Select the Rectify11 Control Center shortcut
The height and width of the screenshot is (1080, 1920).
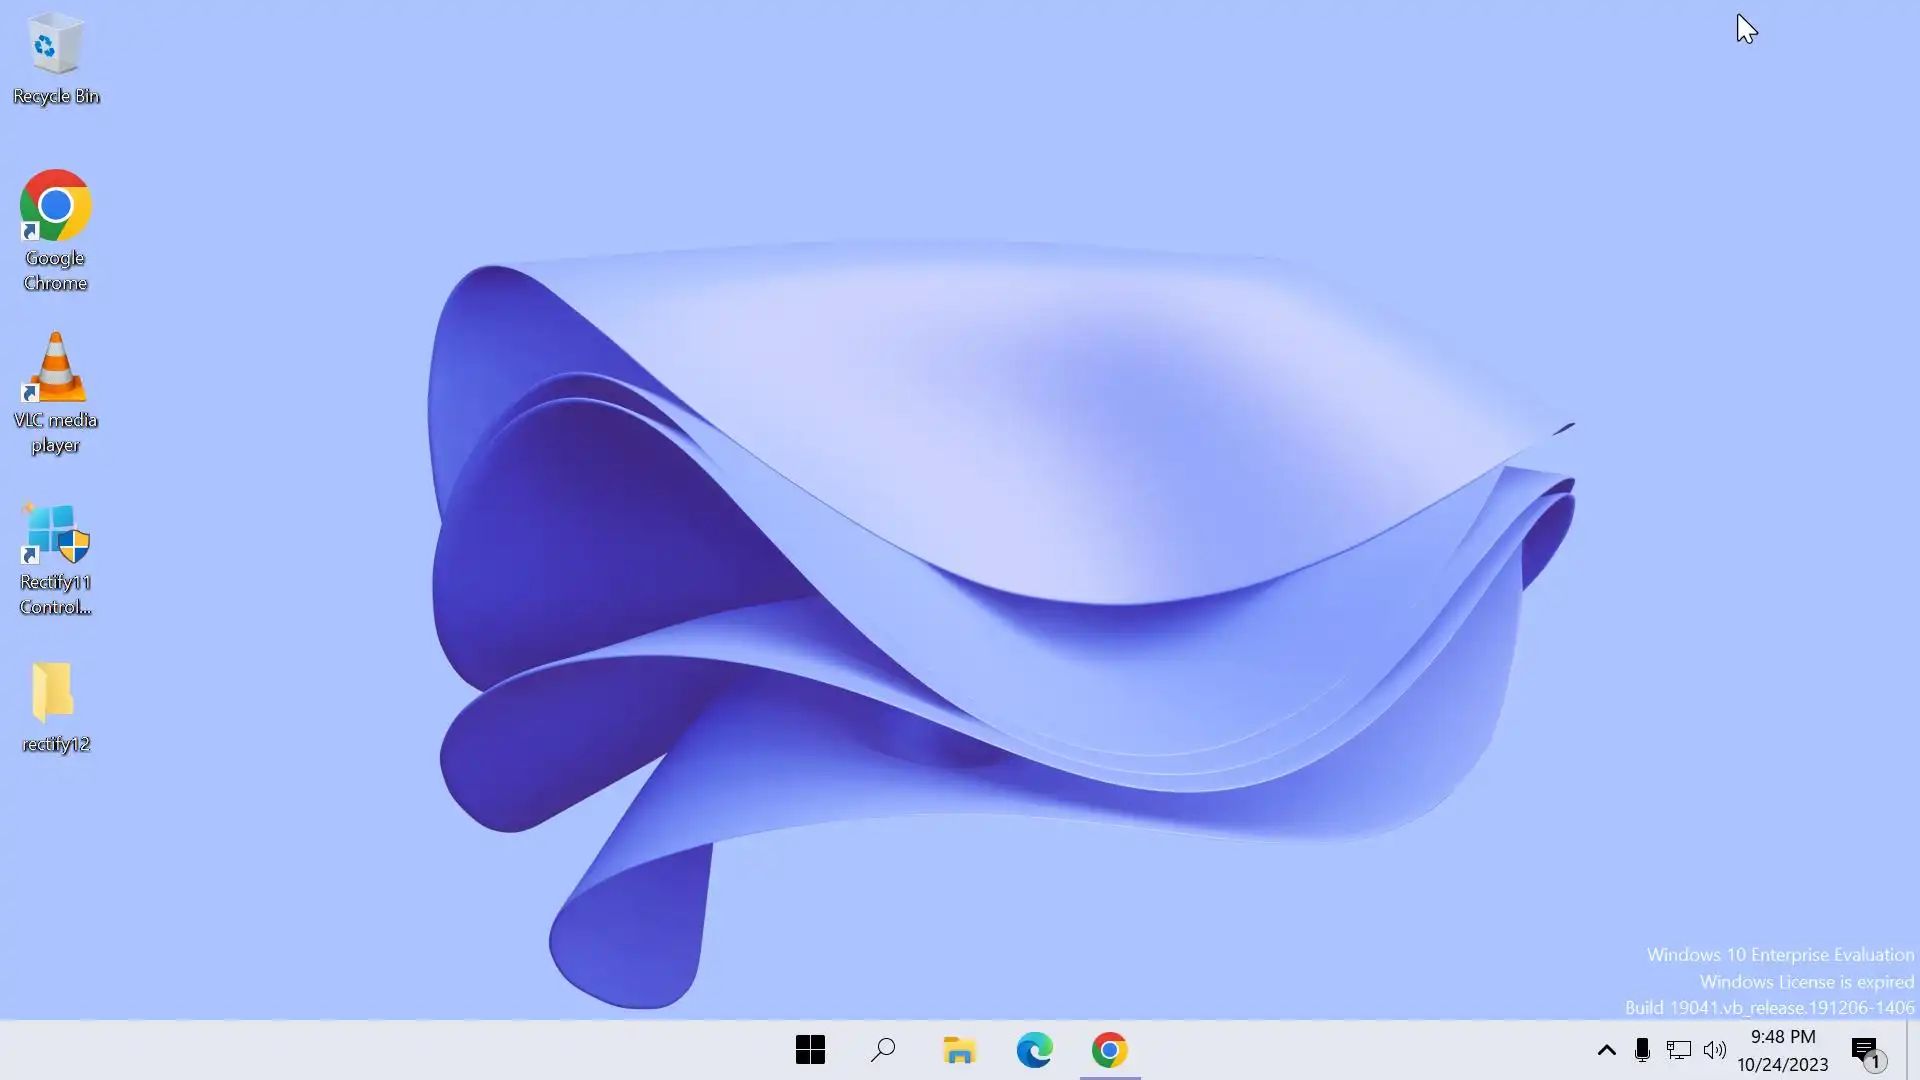click(56, 534)
